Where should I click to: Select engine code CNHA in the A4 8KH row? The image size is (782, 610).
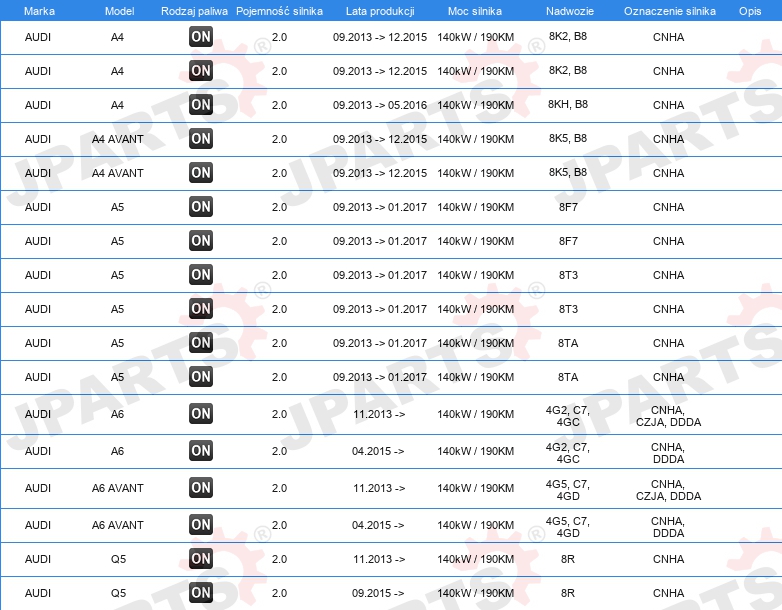point(668,105)
